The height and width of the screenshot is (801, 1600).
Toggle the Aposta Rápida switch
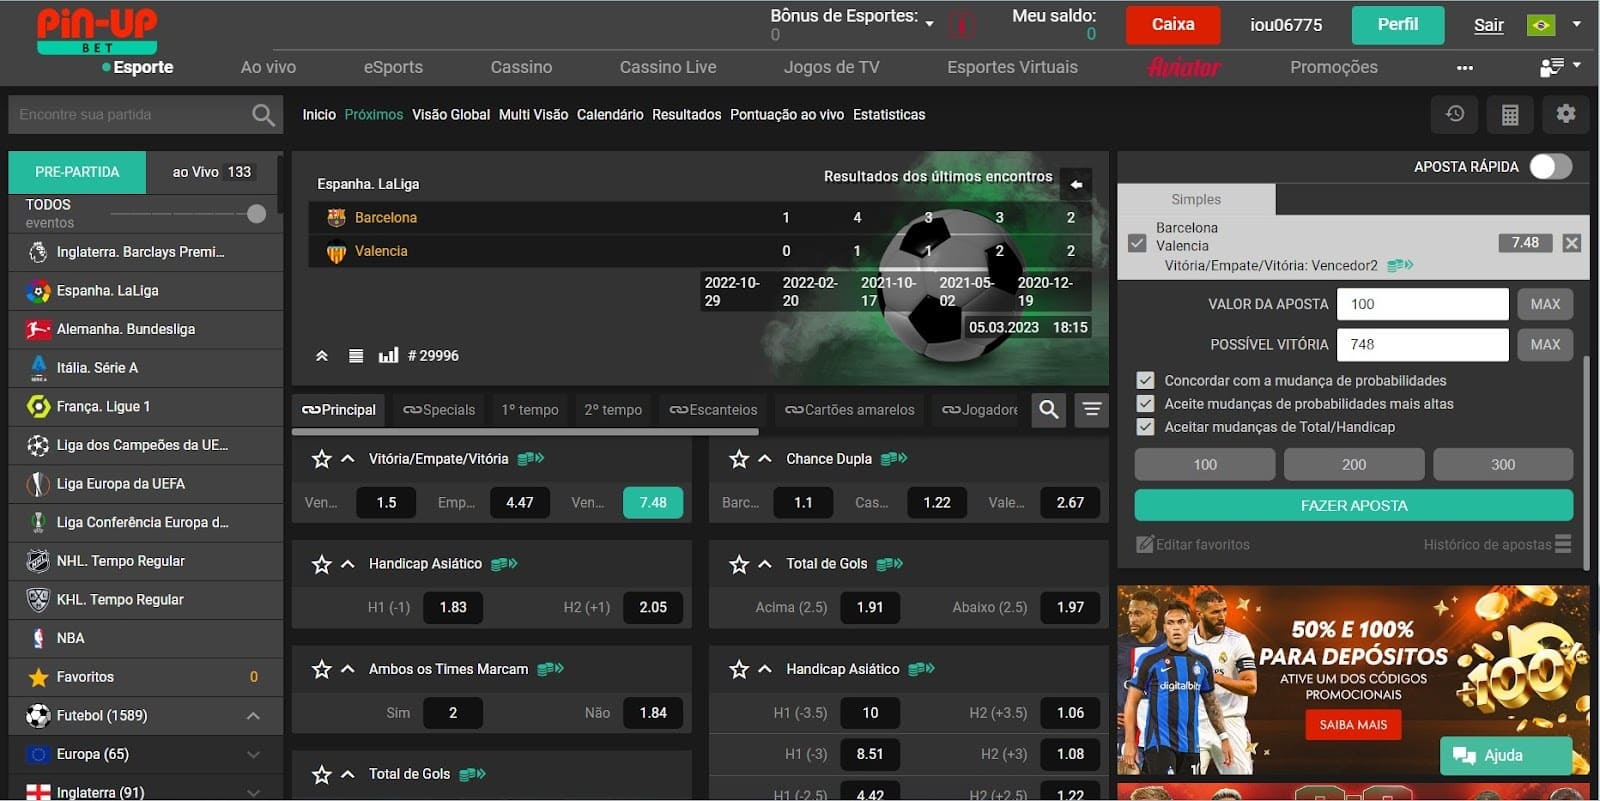(x=1550, y=167)
